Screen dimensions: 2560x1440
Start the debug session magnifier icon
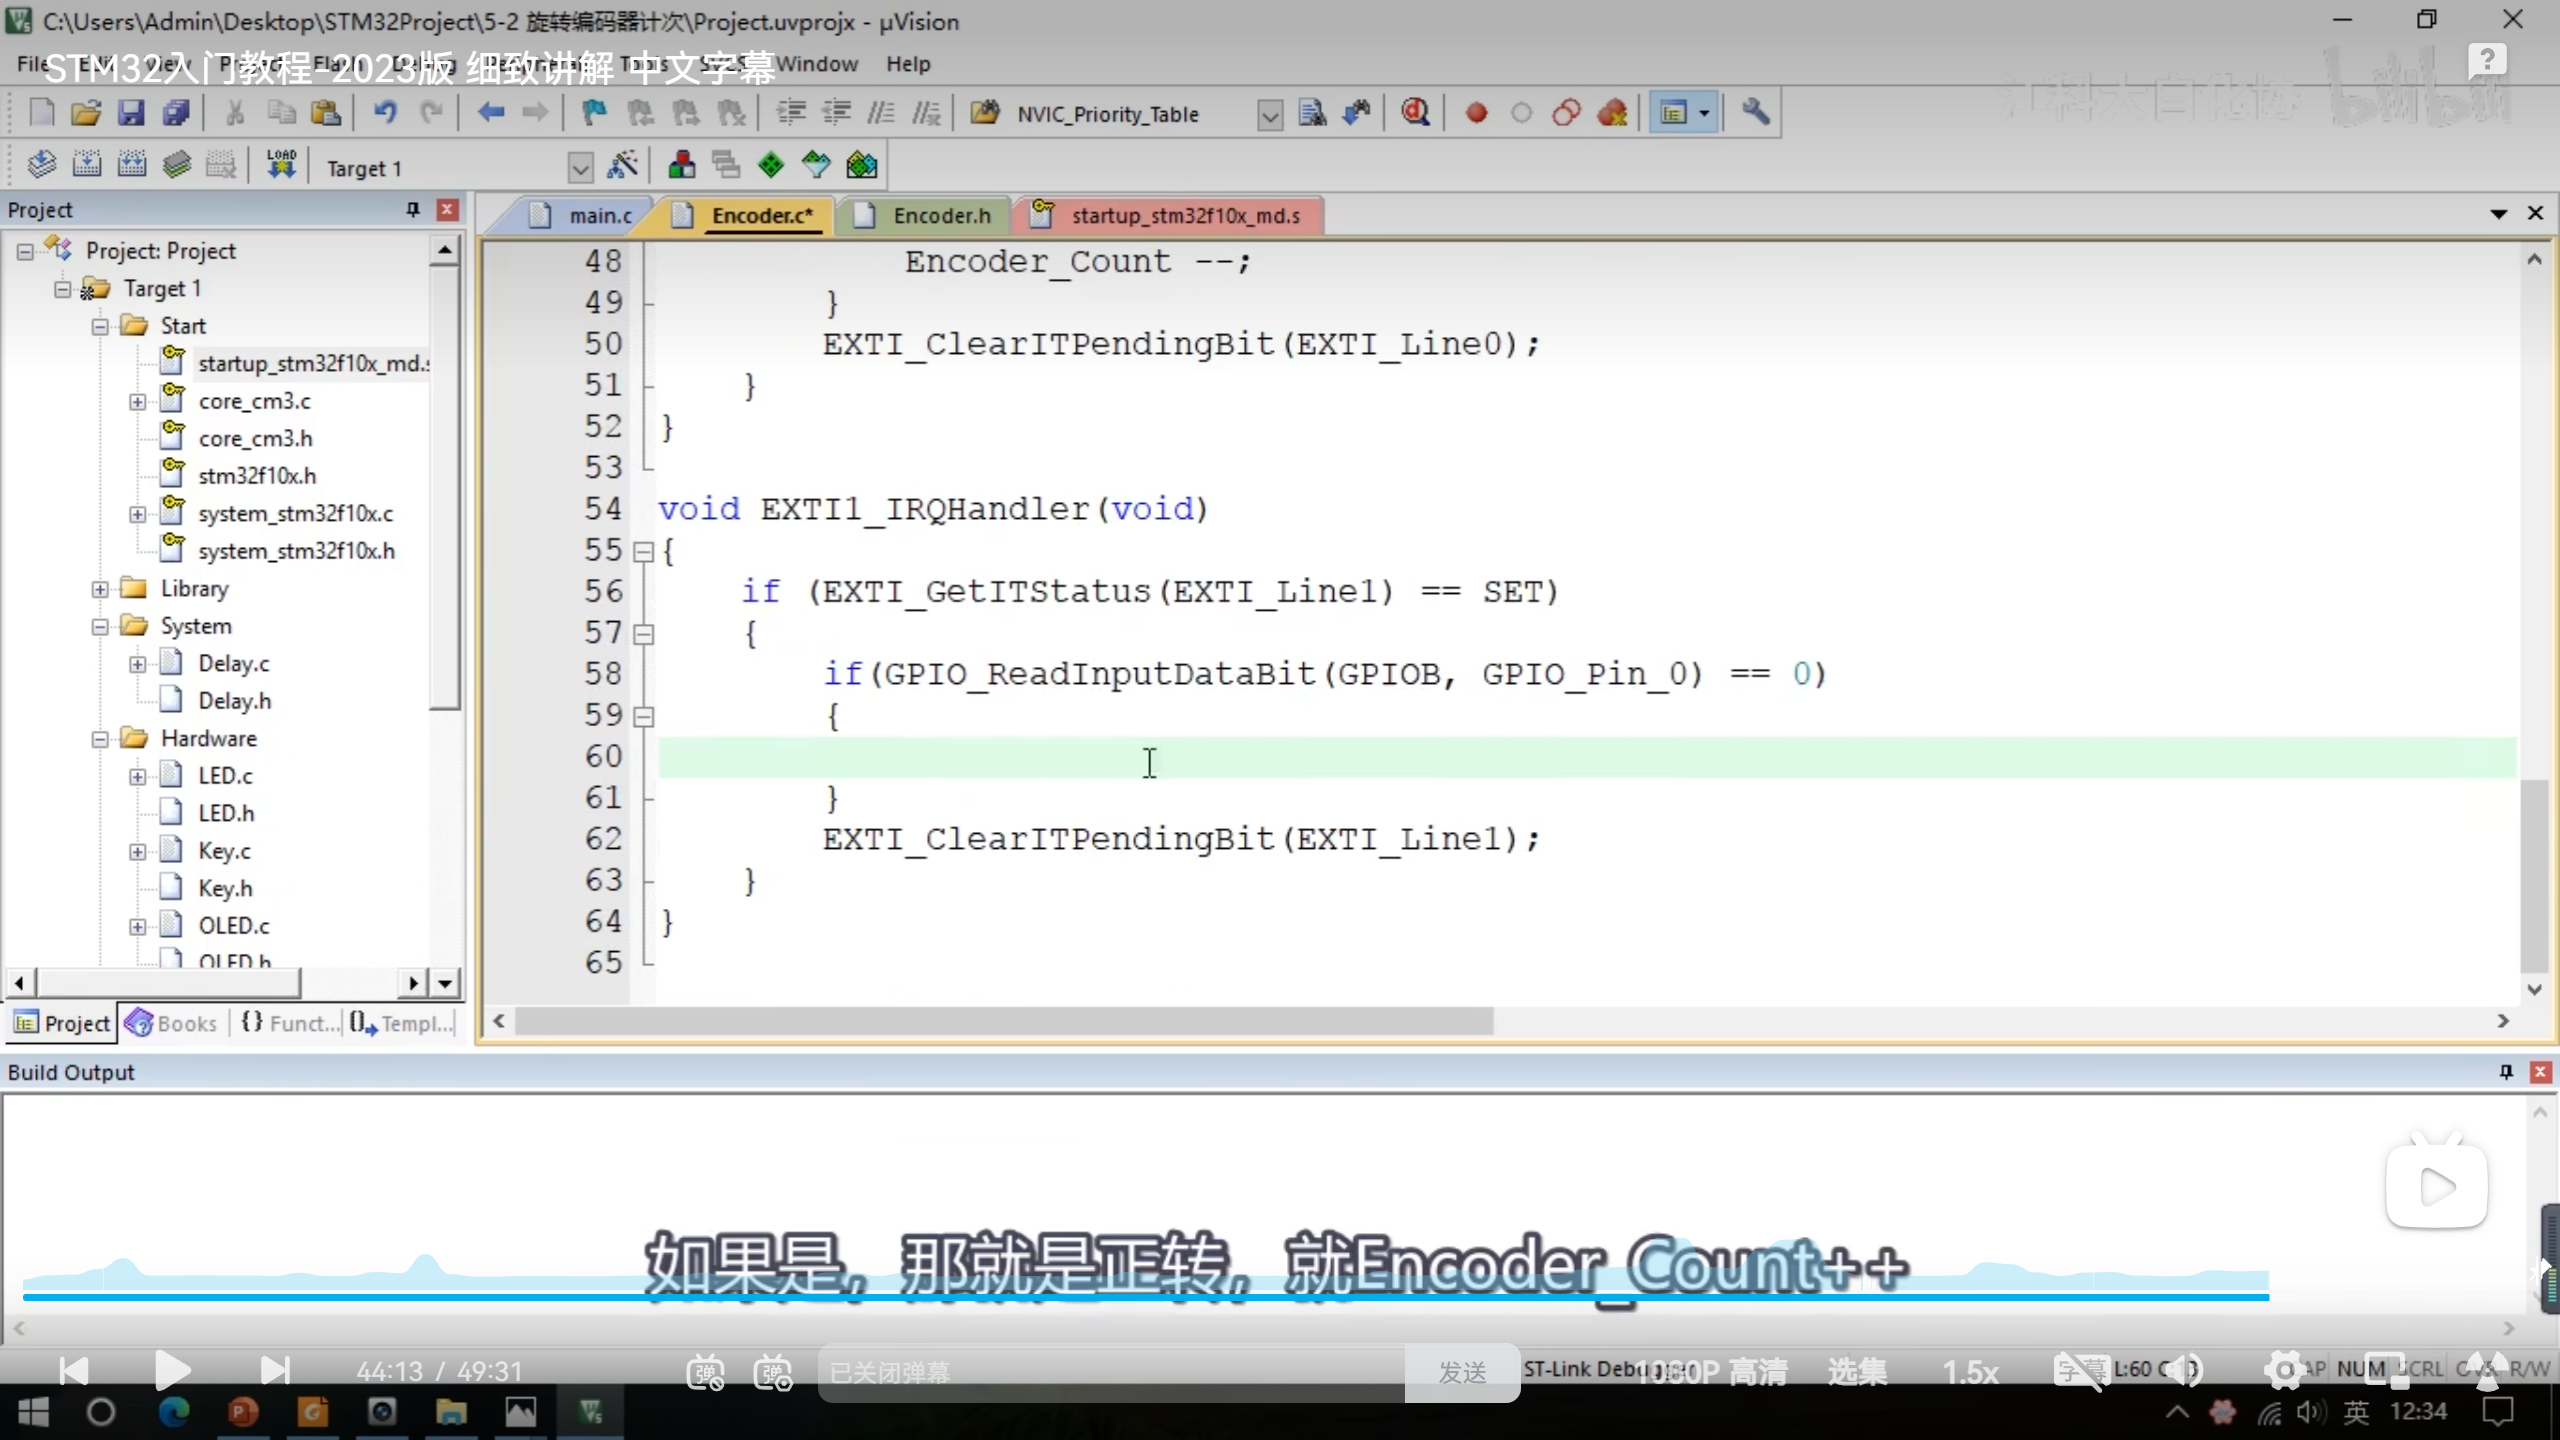(x=1415, y=113)
